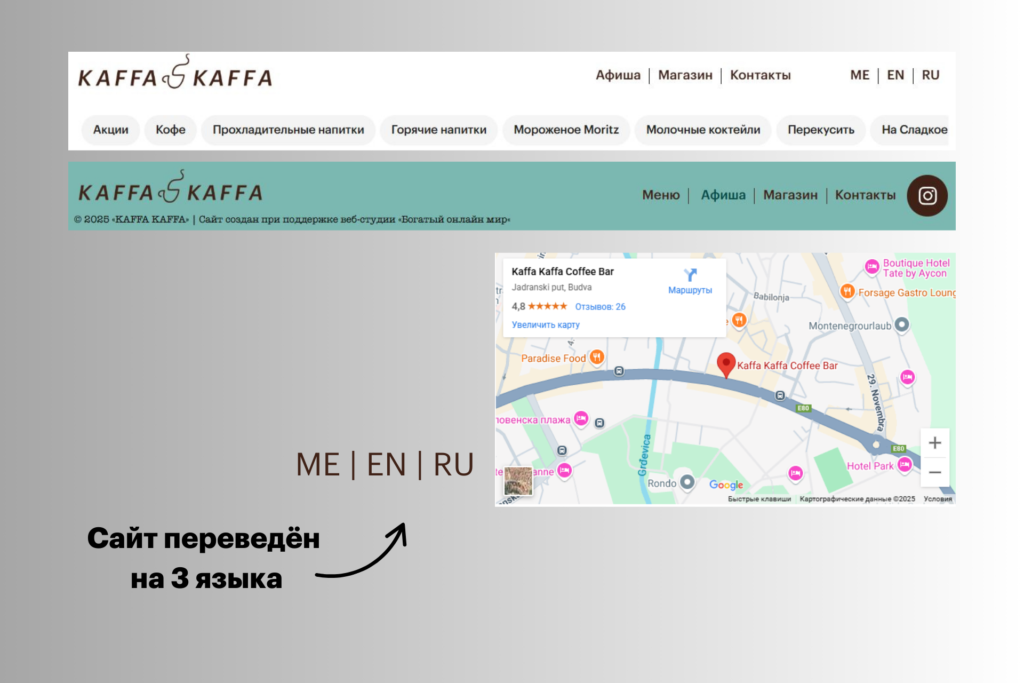The width and height of the screenshot is (1024, 683).
Task: Select the Перекусить category pill
Action: (x=821, y=129)
